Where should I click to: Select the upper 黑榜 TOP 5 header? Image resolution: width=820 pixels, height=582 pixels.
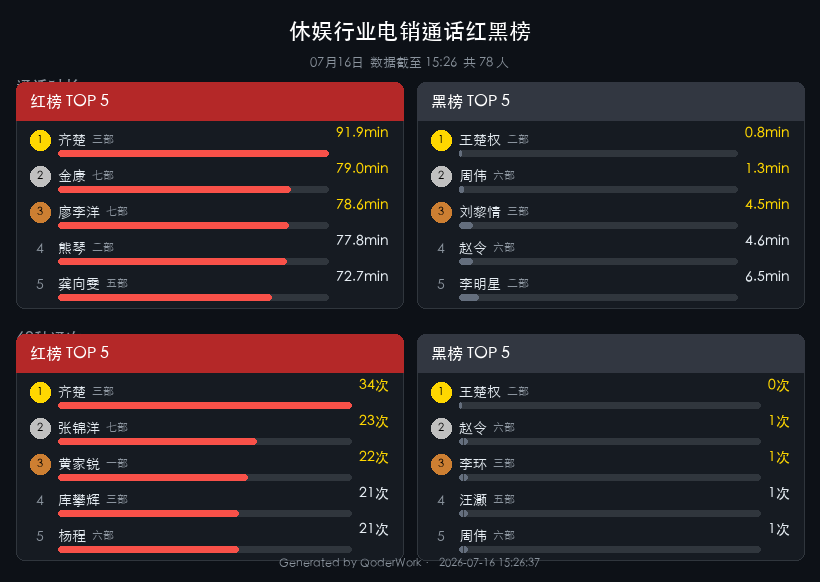click(611, 101)
